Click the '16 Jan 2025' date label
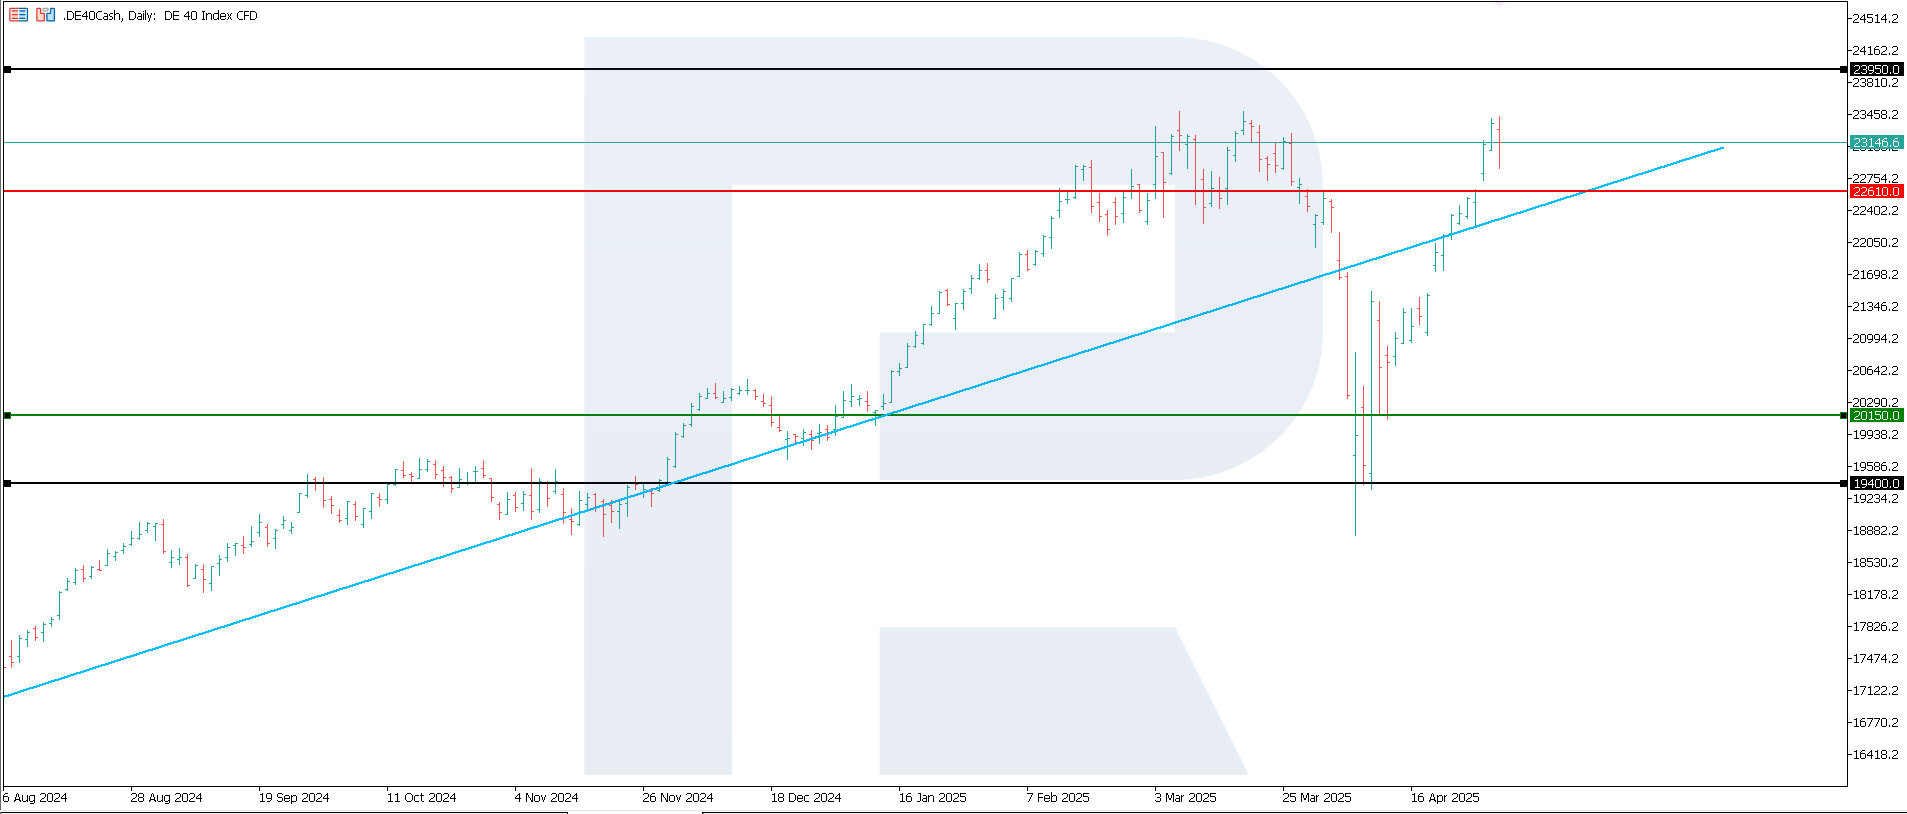Screen dimensions: 1907x814 (933, 798)
